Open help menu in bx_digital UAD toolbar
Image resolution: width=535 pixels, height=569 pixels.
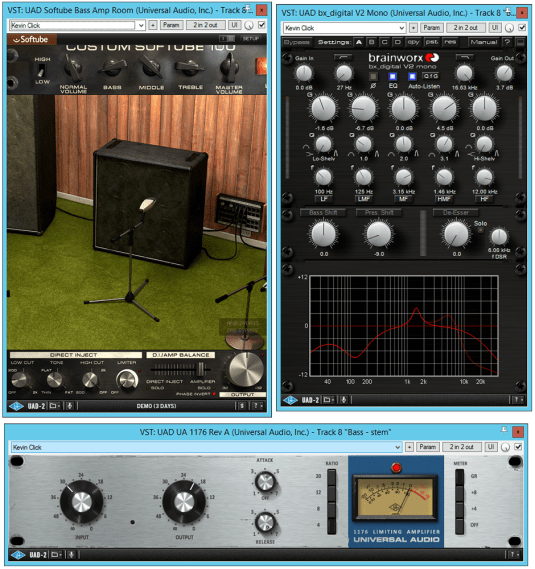coord(518,400)
